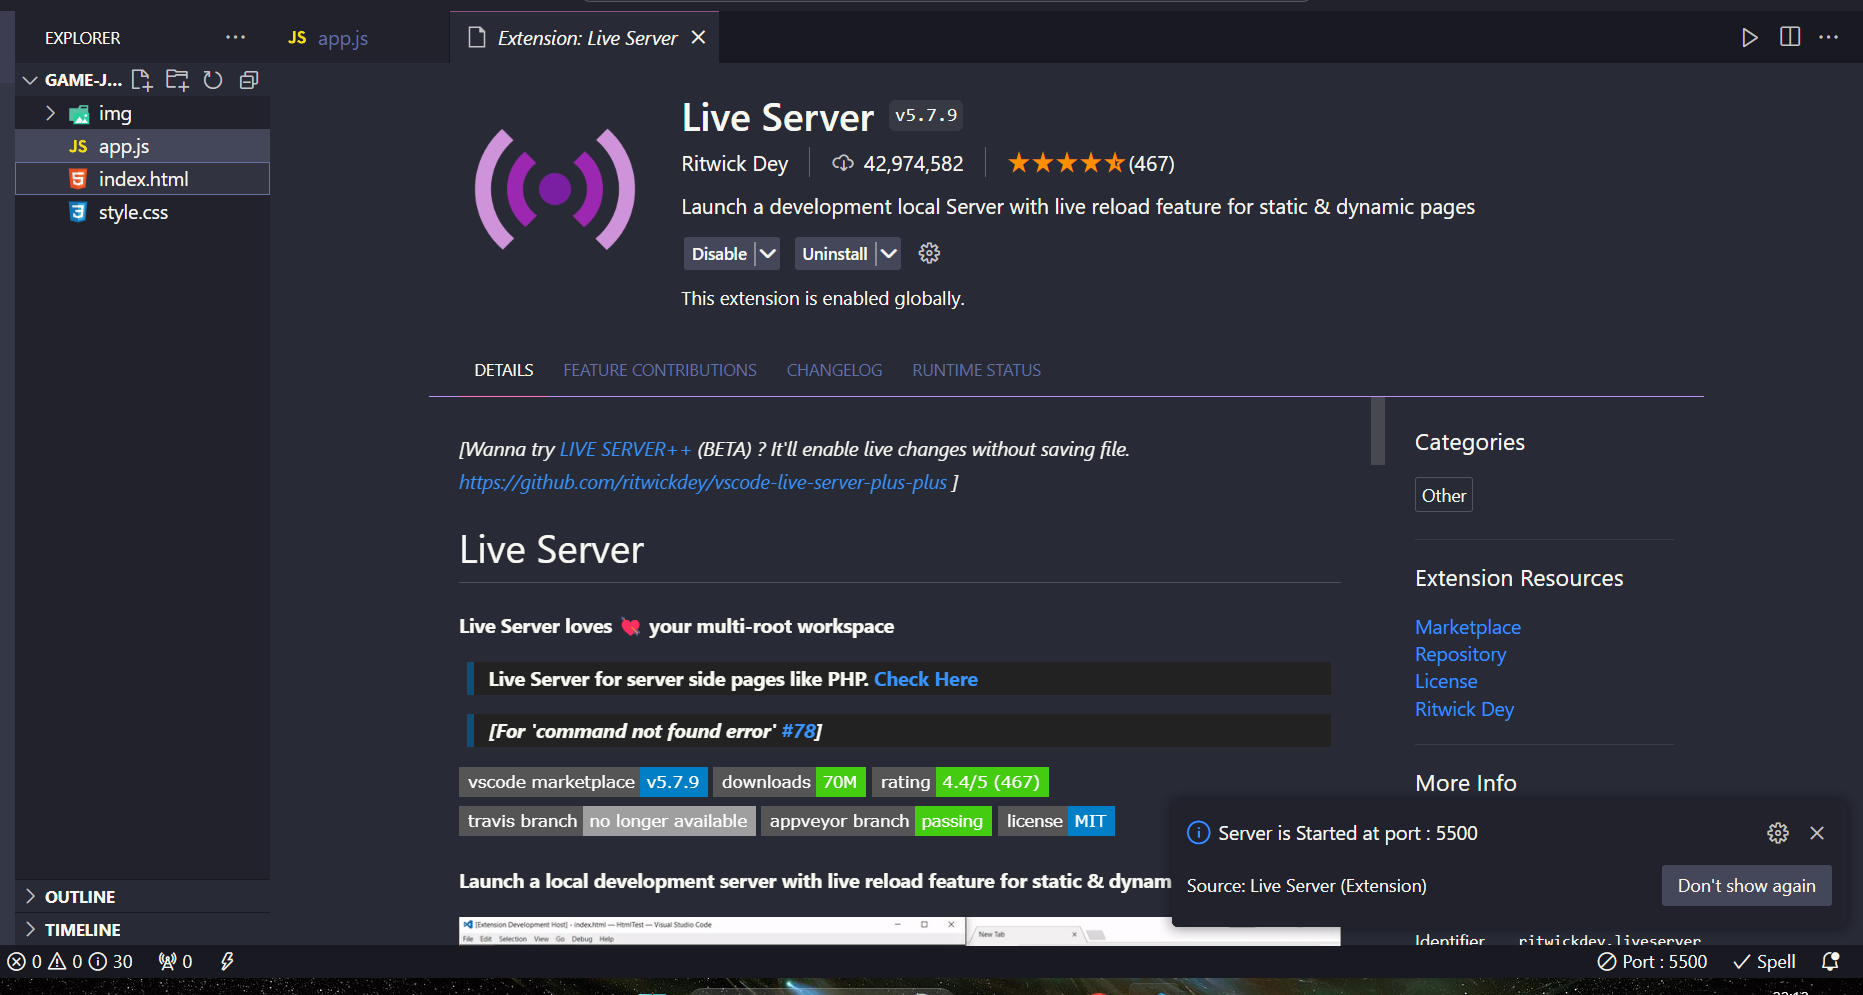
Task: Click the New Folder icon in Explorer
Action: point(177,80)
